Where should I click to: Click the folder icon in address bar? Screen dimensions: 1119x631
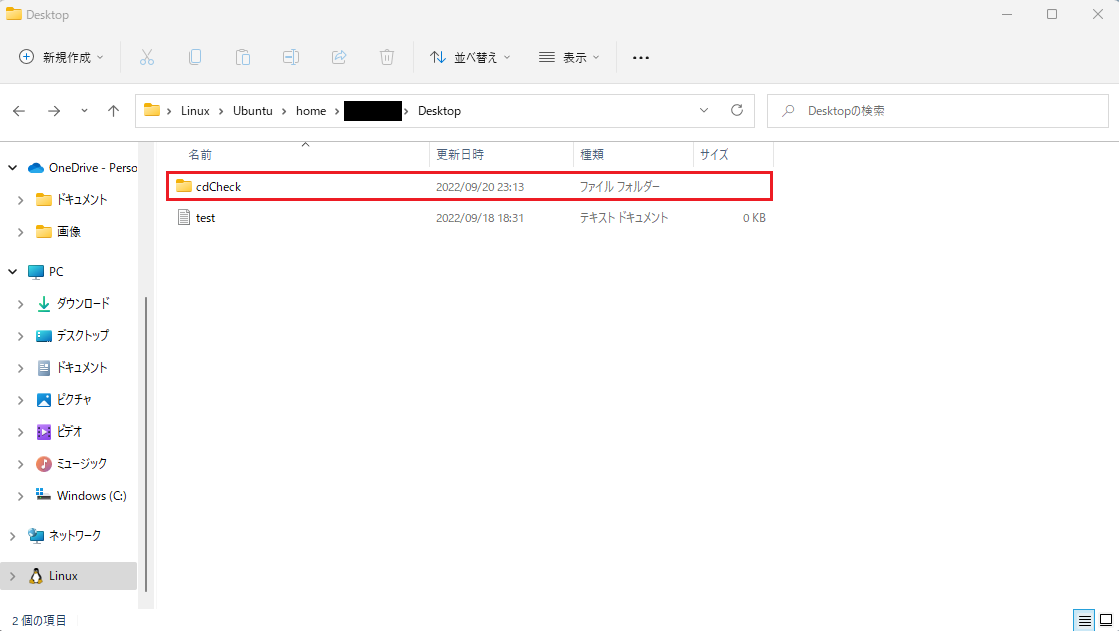152,110
